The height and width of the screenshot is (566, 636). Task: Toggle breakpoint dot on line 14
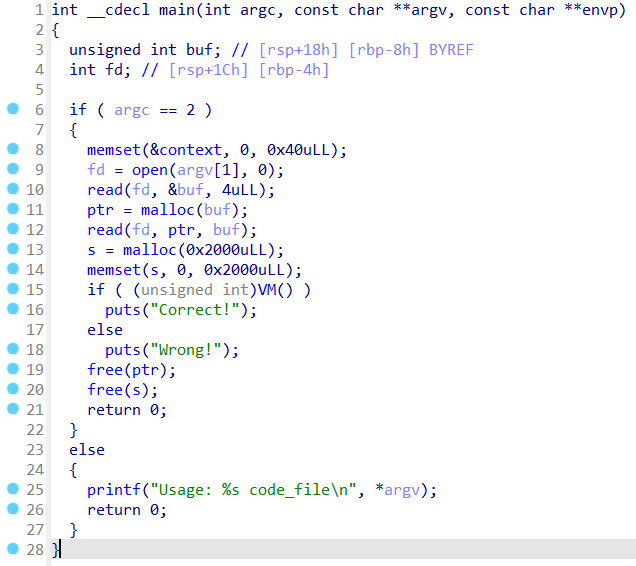tap(13, 269)
